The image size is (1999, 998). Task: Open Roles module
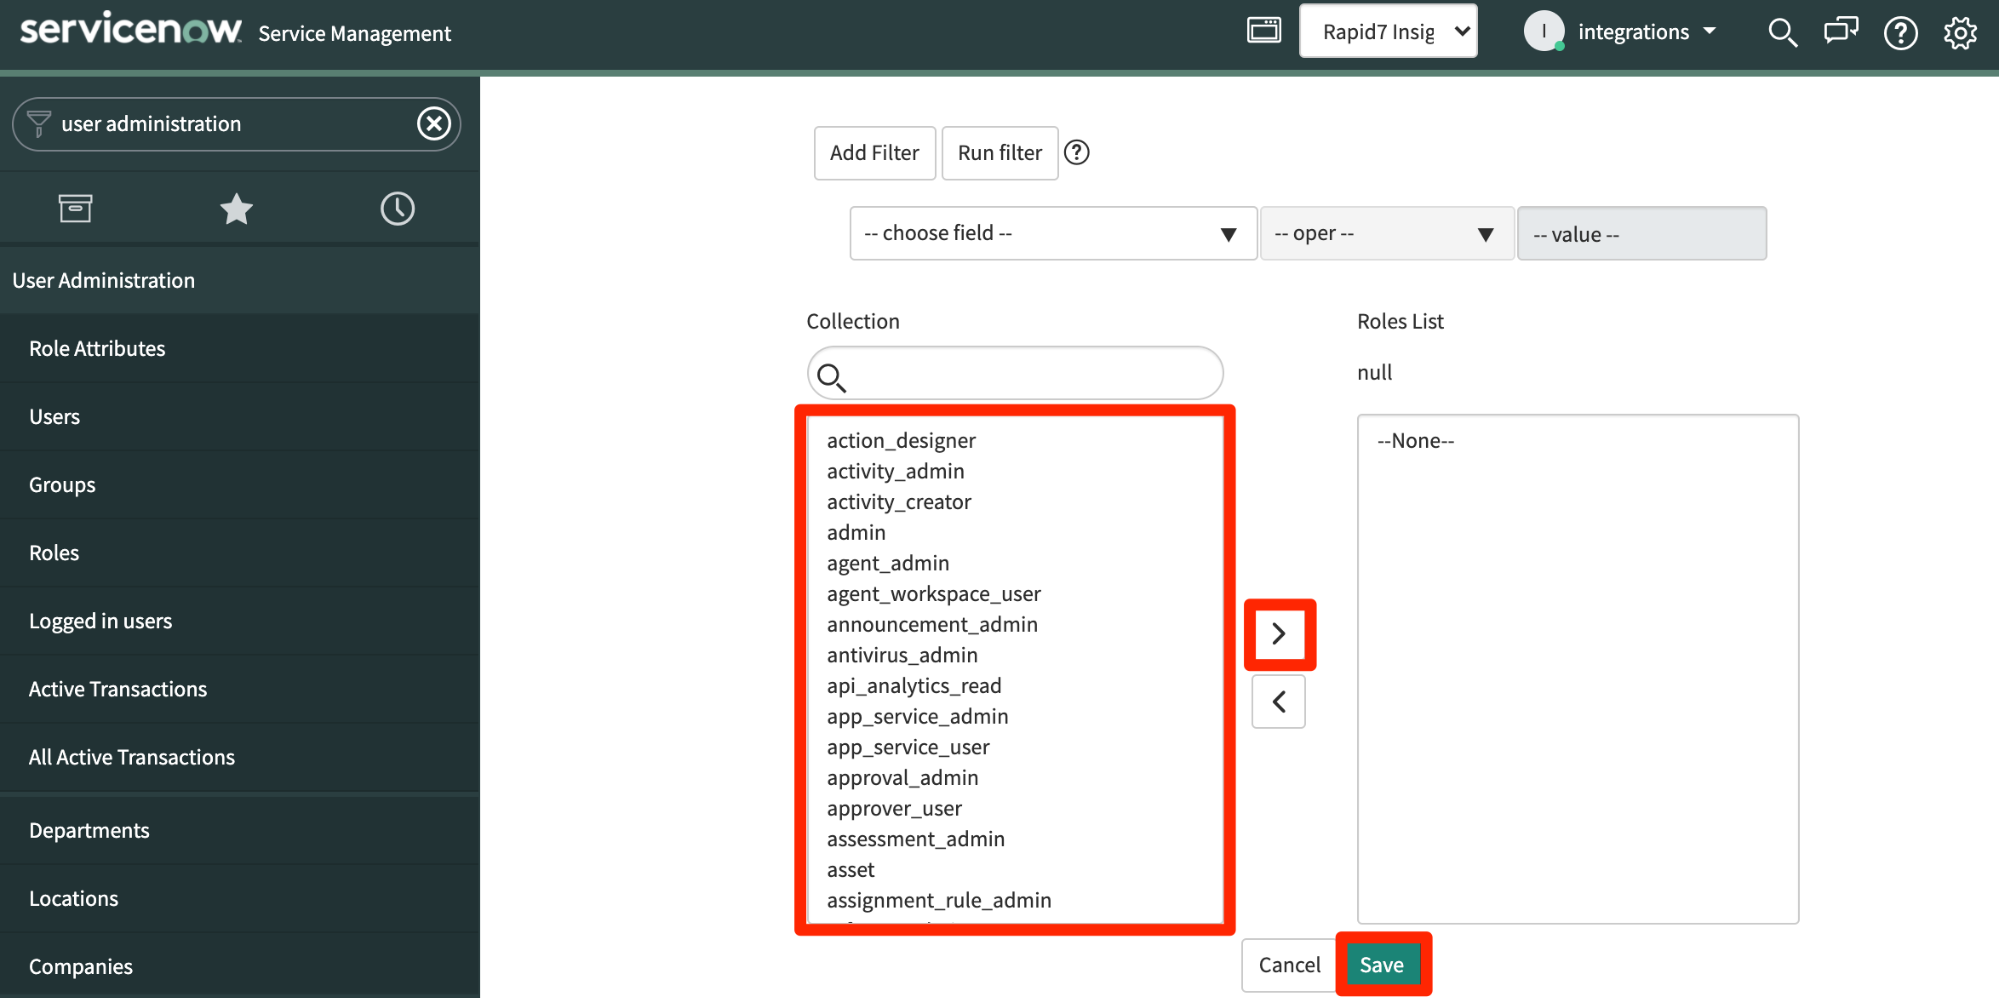[240, 552]
